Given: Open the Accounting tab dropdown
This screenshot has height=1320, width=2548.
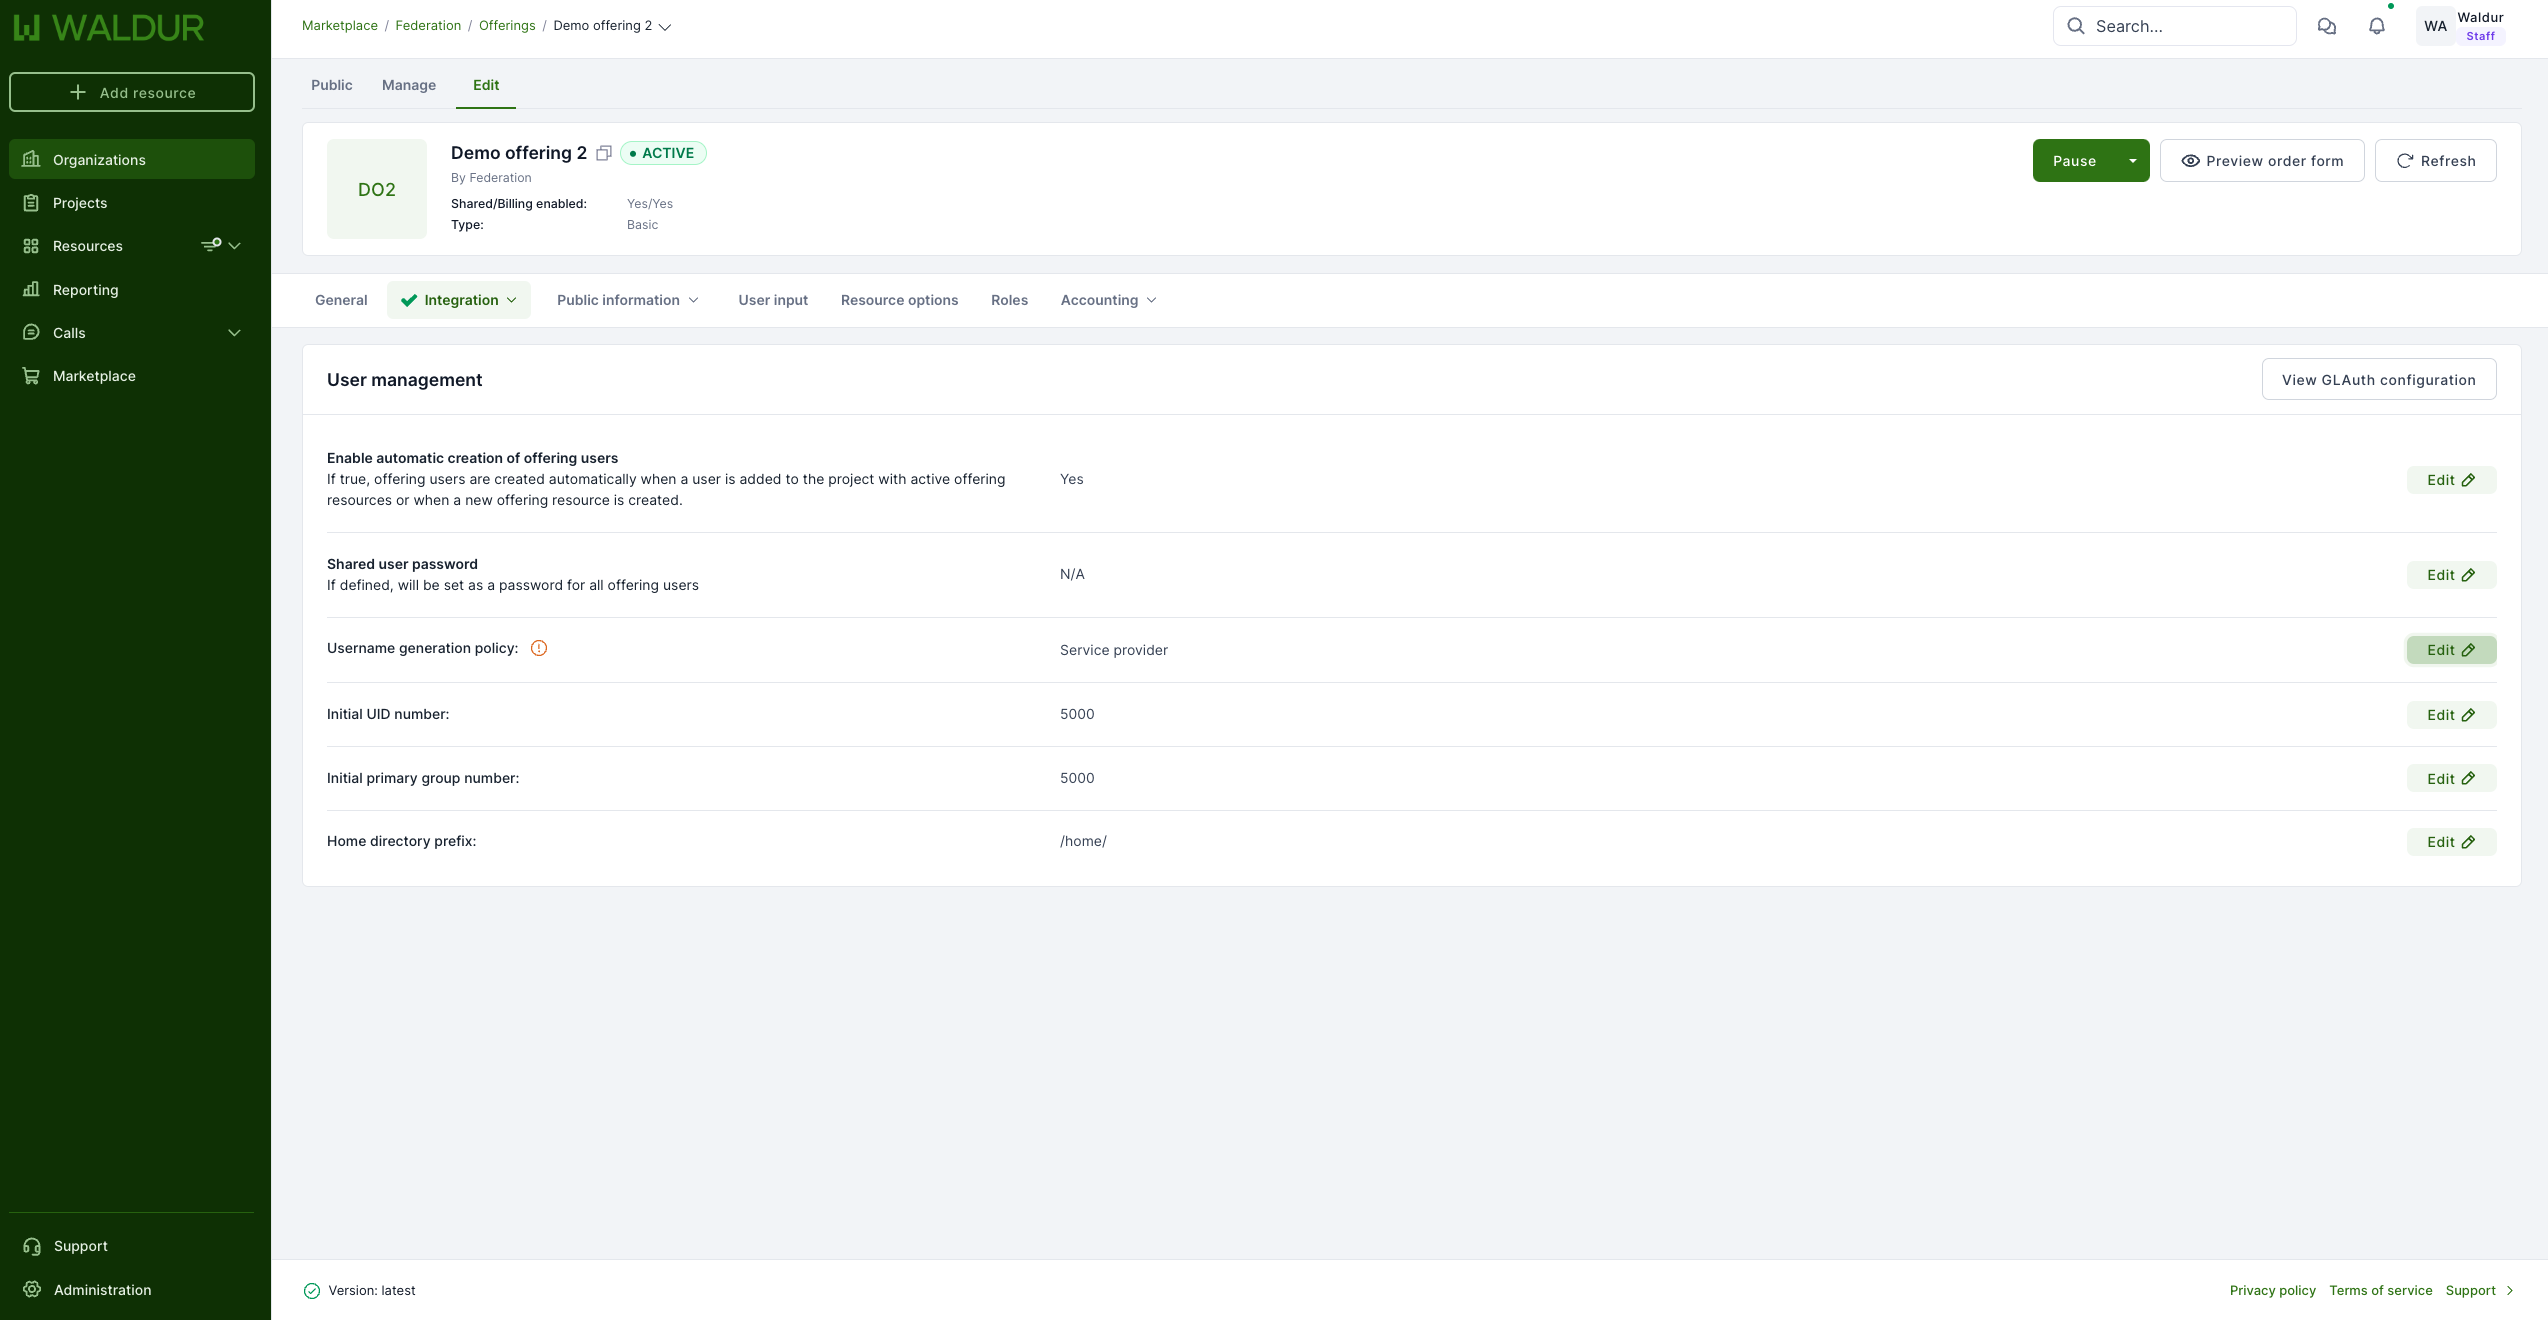Looking at the screenshot, I should pos(1108,300).
